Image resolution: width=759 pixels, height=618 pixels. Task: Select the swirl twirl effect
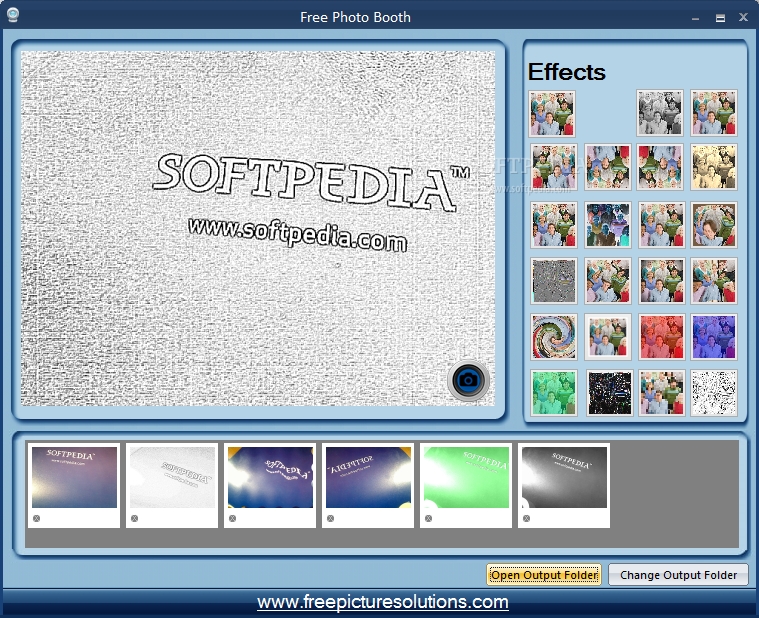[x=554, y=337]
